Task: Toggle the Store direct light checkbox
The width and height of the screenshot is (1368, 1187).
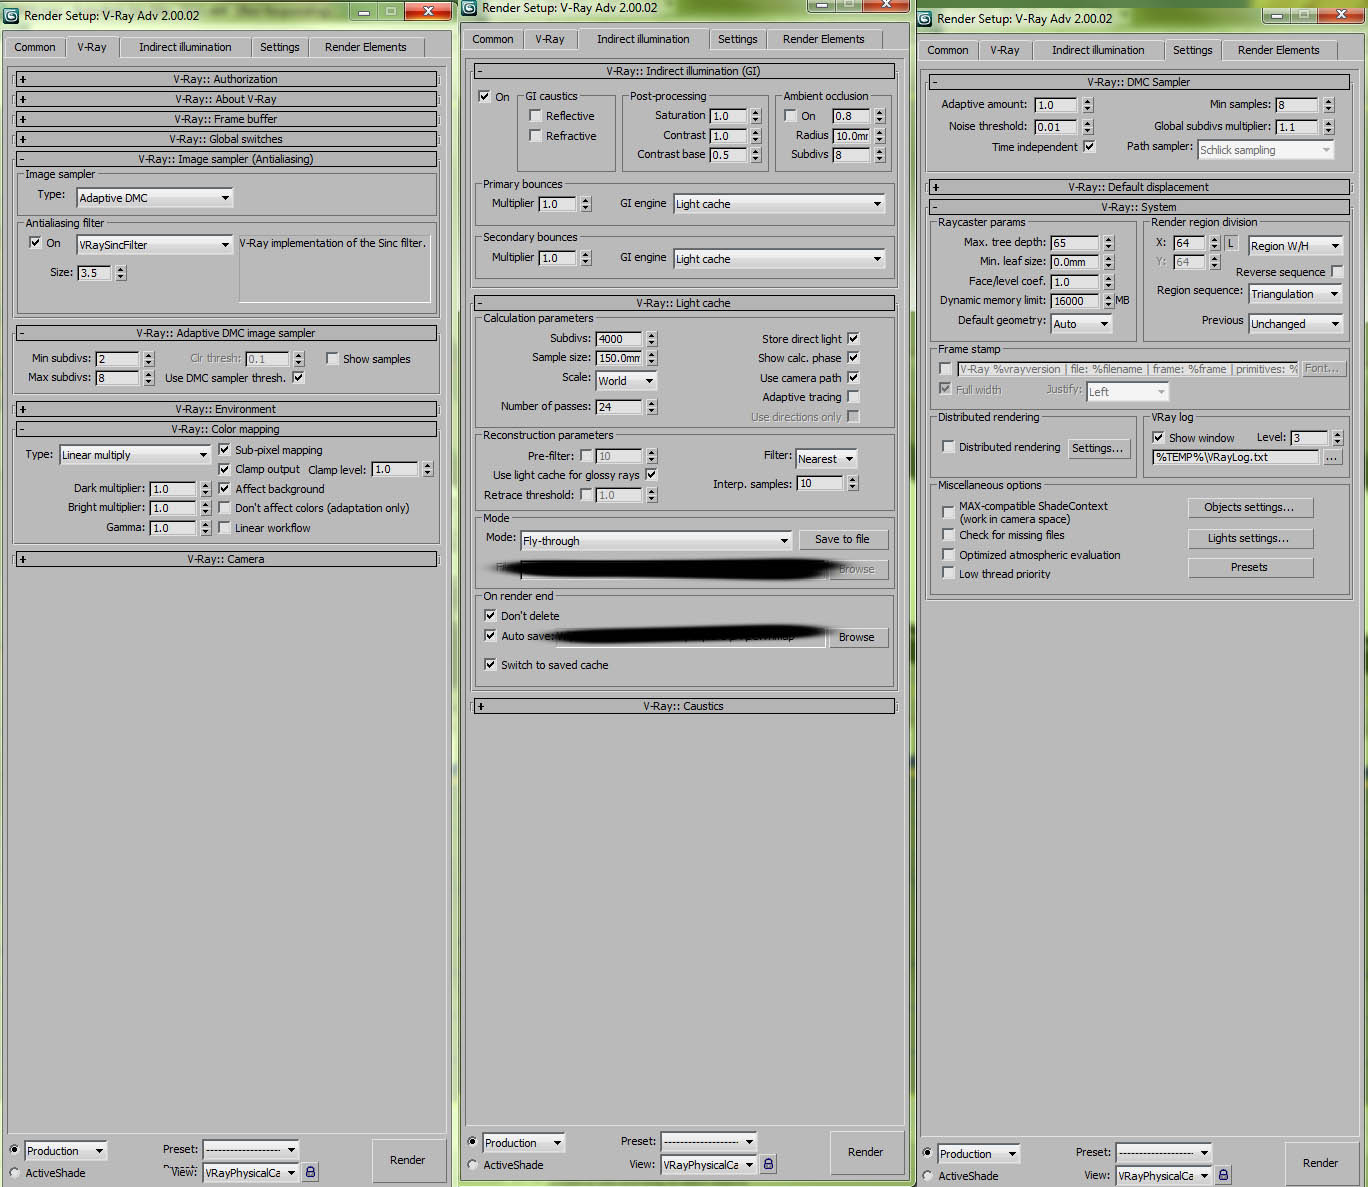Action: point(853,338)
